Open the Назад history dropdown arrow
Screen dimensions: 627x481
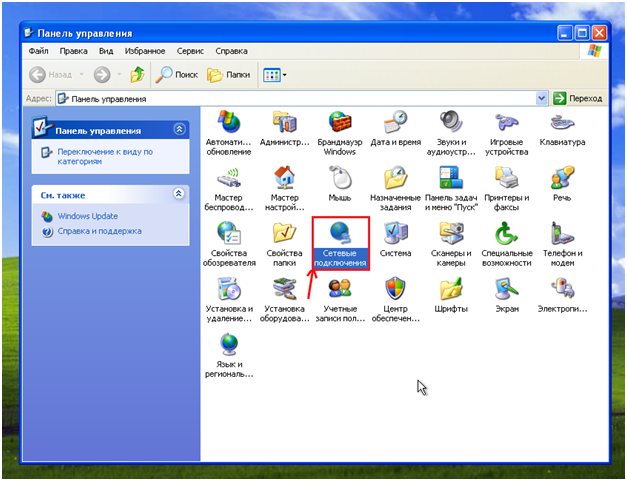click(x=82, y=74)
